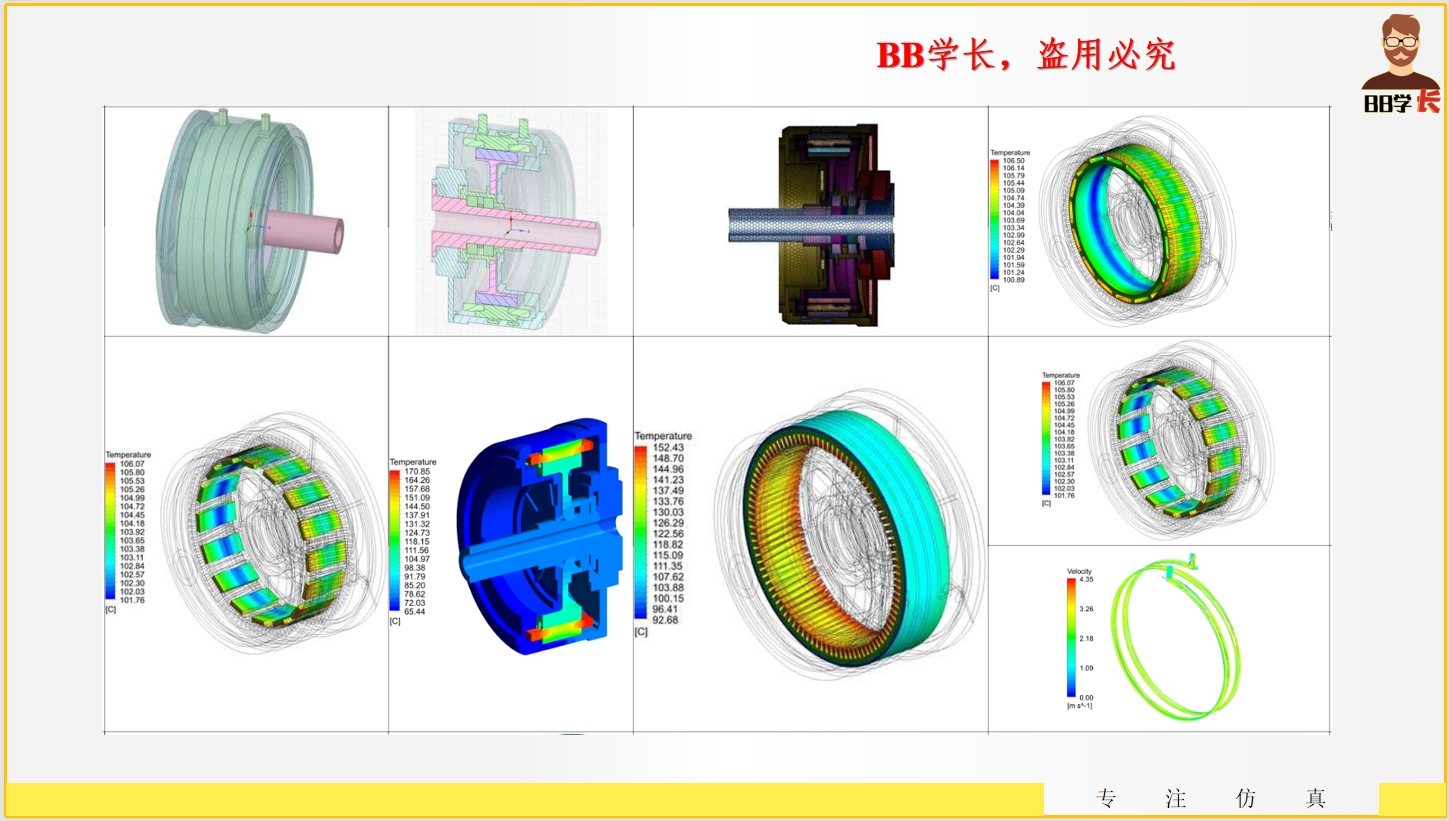Click the [C] unit label below the 92.68 value

[641, 632]
